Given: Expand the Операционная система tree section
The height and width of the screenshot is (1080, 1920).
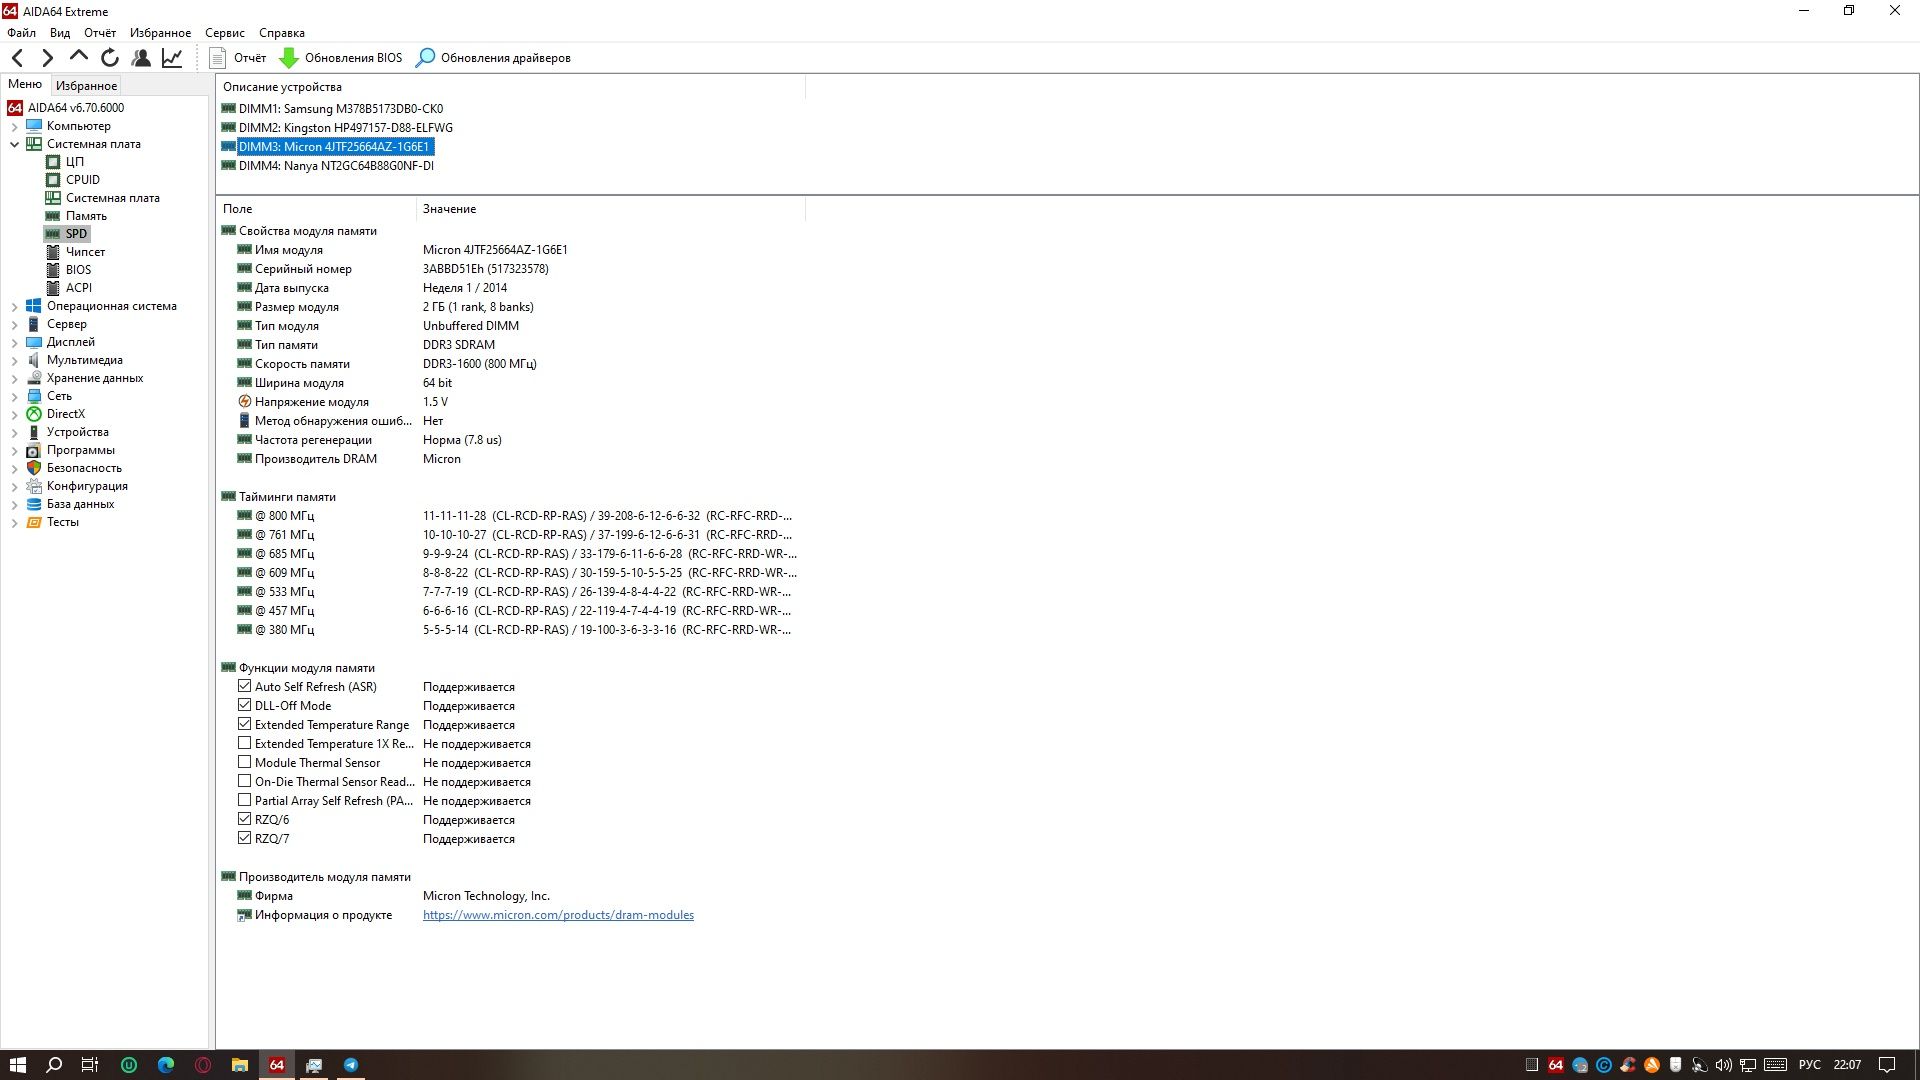Looking at the screenshot, I should (x=13, y=306).
